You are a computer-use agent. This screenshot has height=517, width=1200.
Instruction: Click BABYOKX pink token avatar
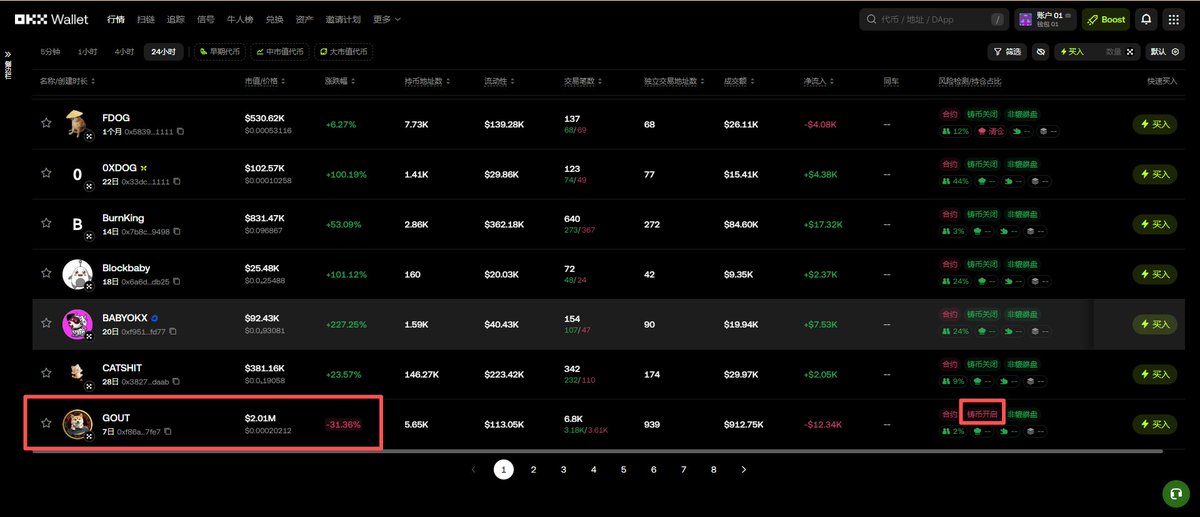(x=77, y=323)
